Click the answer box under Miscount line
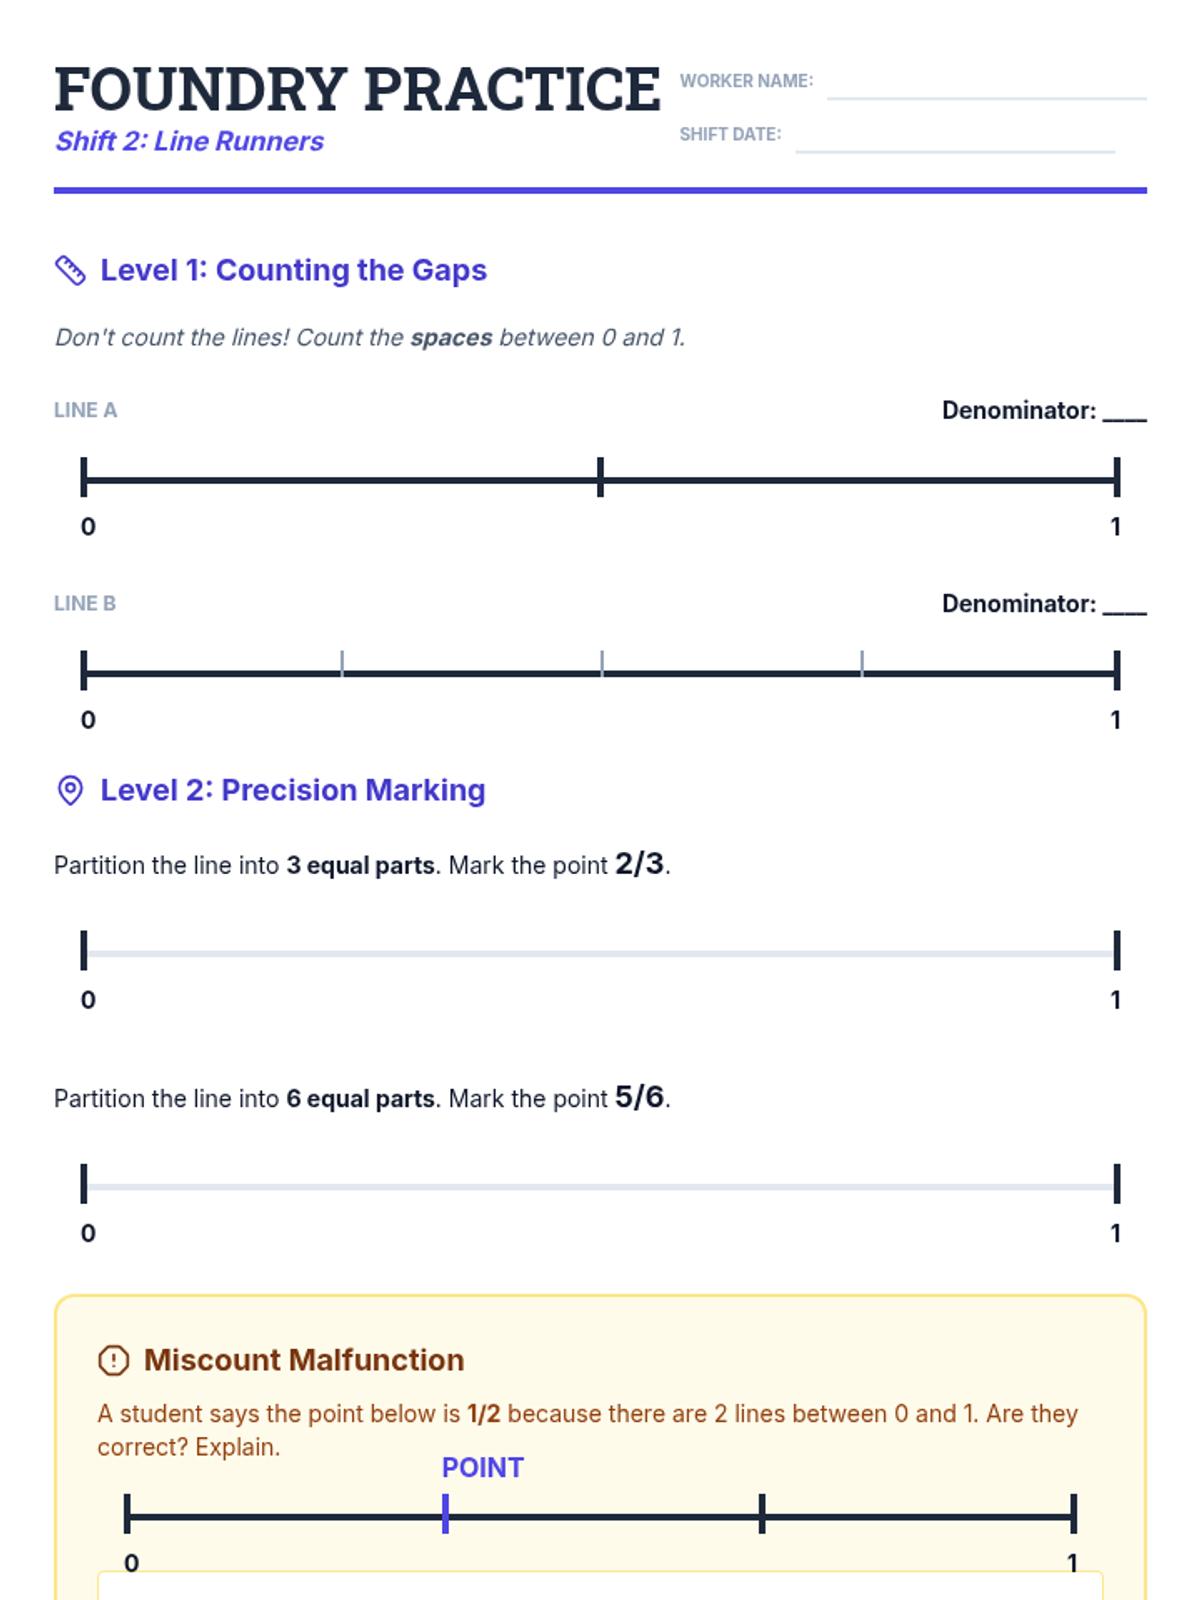The height and width of the screenshot is (1600, 1200). [600, 1586]
